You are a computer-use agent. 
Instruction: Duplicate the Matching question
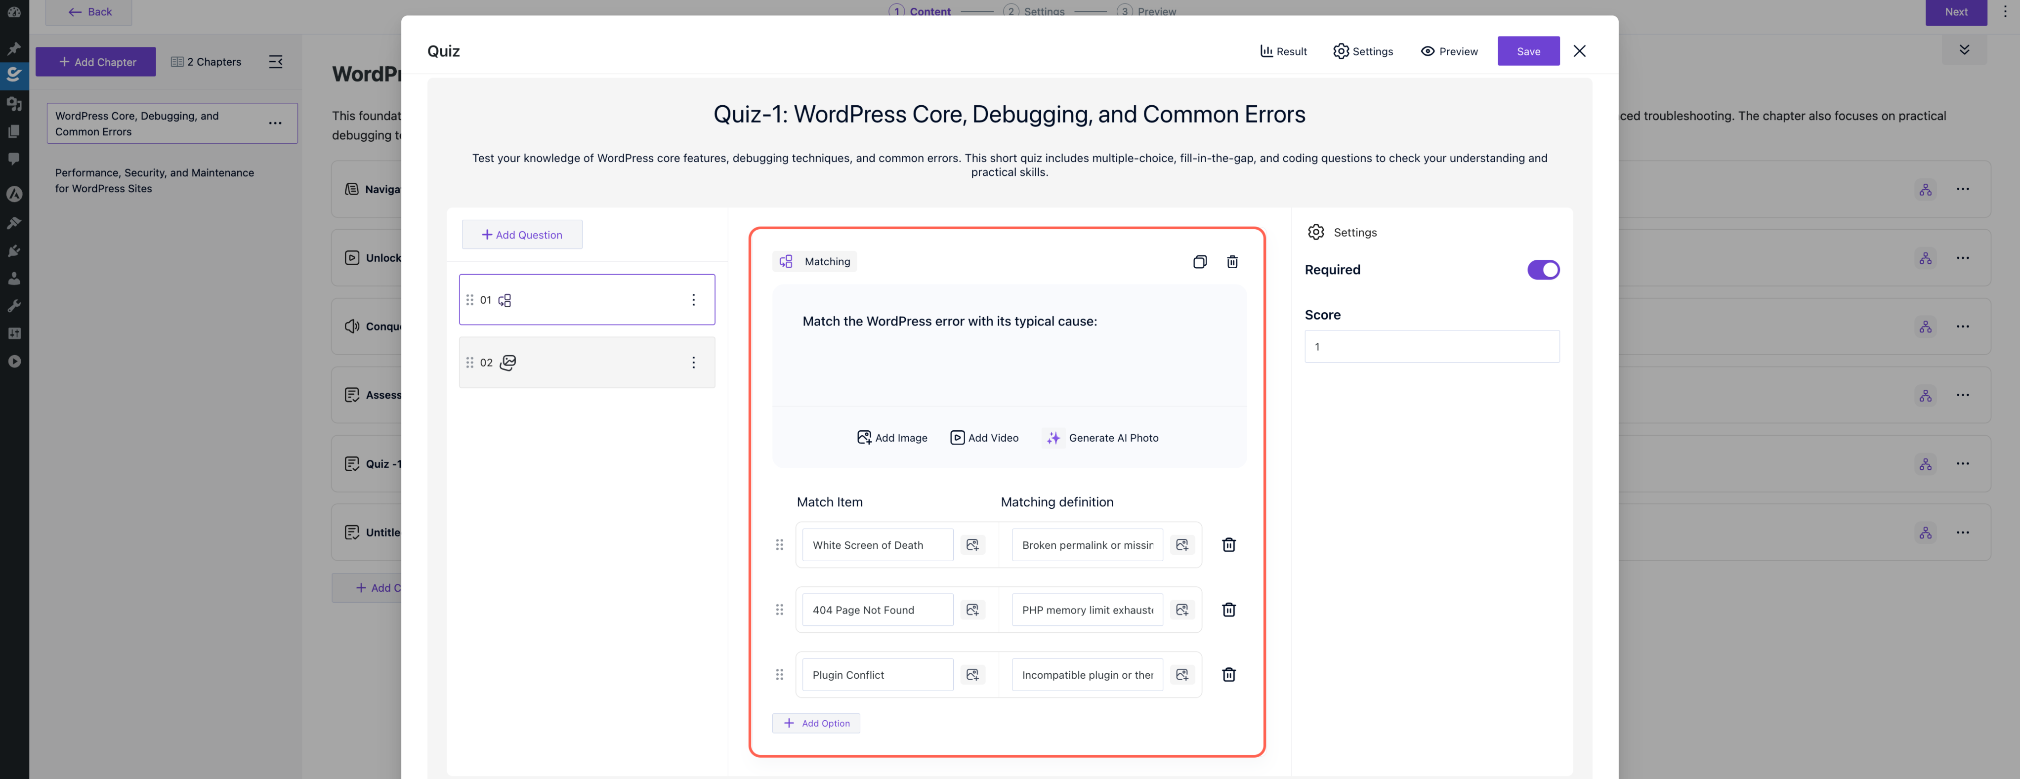click(1200, 262)
